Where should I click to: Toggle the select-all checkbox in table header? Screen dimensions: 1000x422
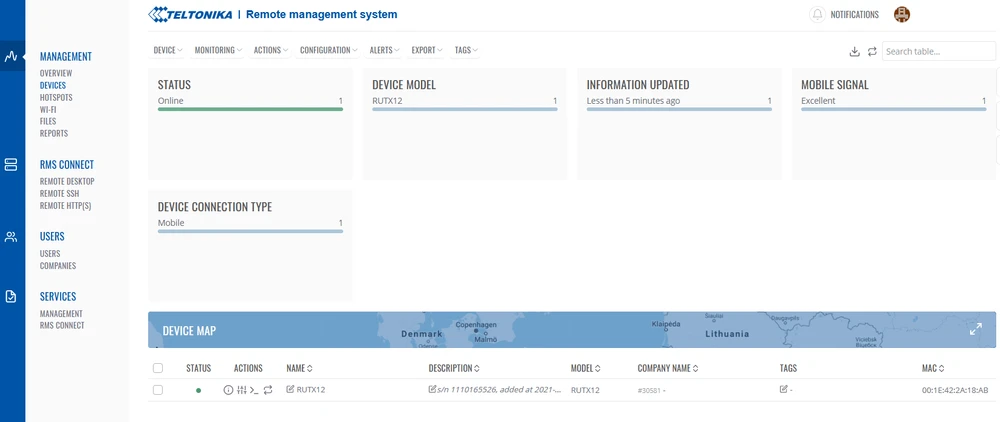point(158,368)
